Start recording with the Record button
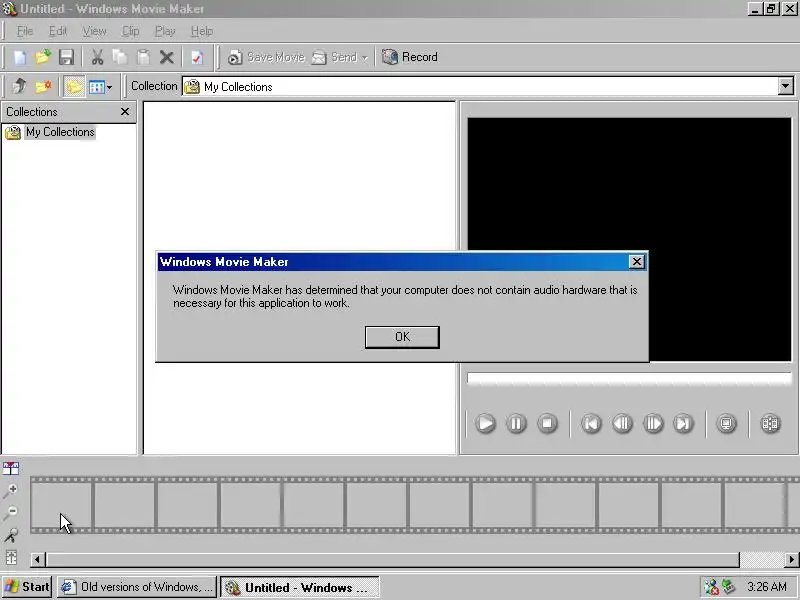Viewport: 800px width, 600px height. pyautogui.click(x=410, y=57)
